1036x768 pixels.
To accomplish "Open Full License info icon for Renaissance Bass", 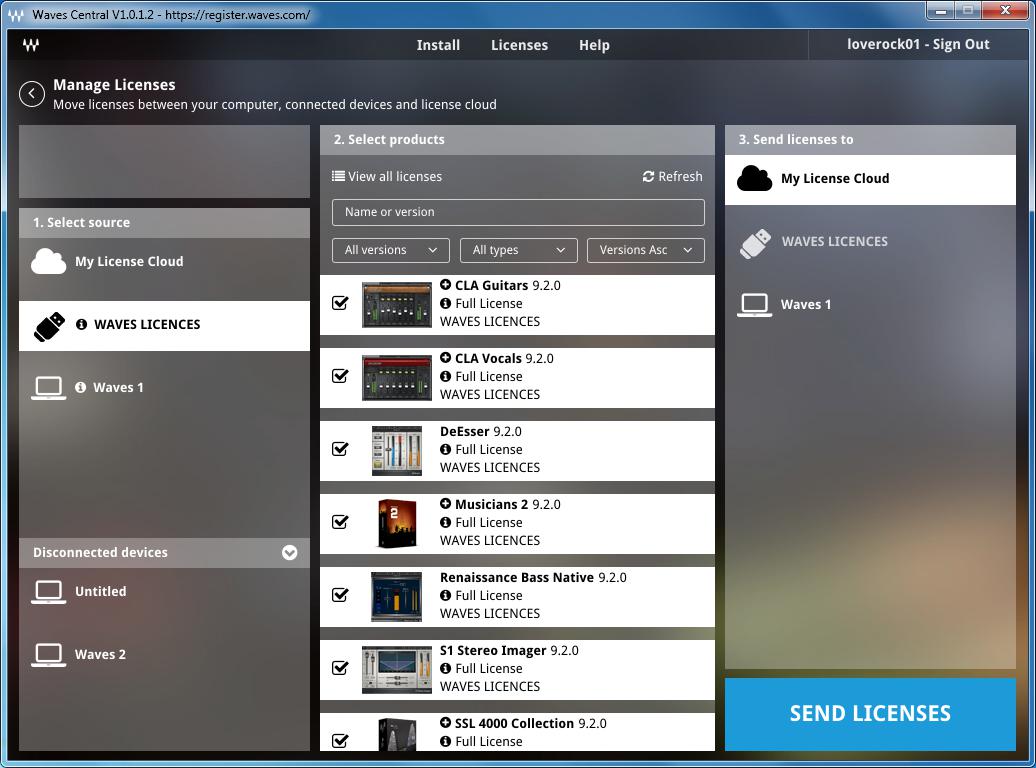I will point(445,595).
